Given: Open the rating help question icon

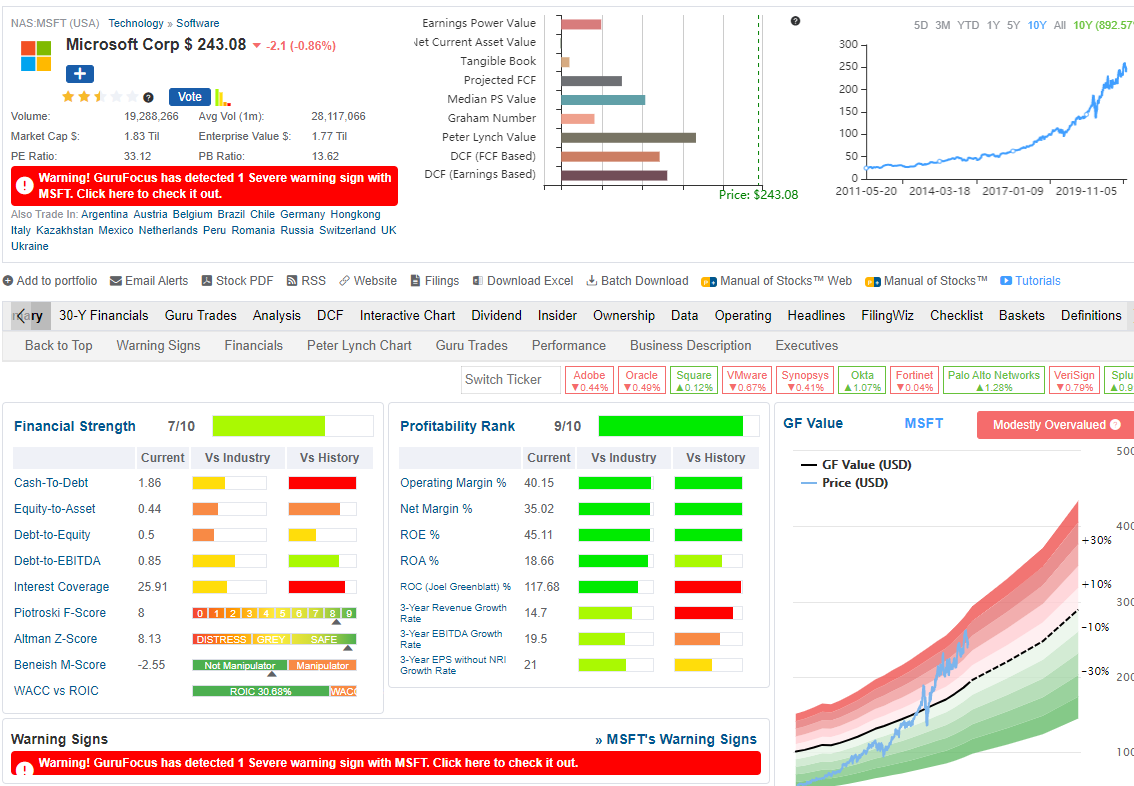Looking at the screenshot, I should [148, 97].
